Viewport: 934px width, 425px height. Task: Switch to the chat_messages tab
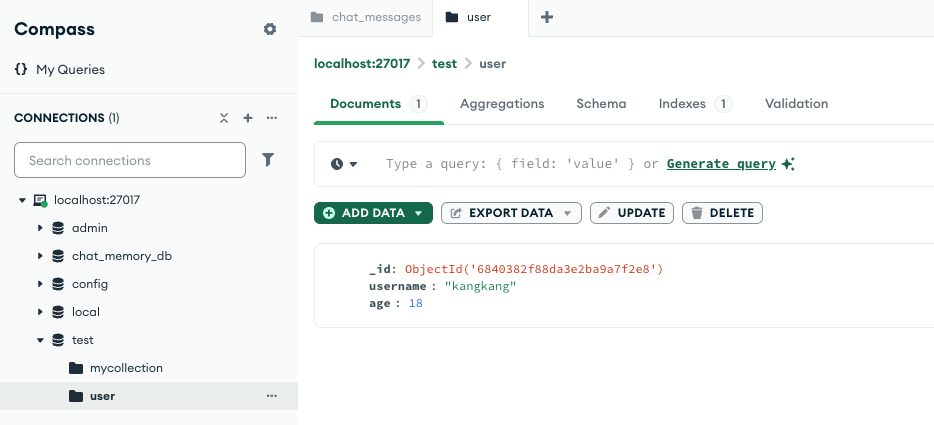point(366,17)
